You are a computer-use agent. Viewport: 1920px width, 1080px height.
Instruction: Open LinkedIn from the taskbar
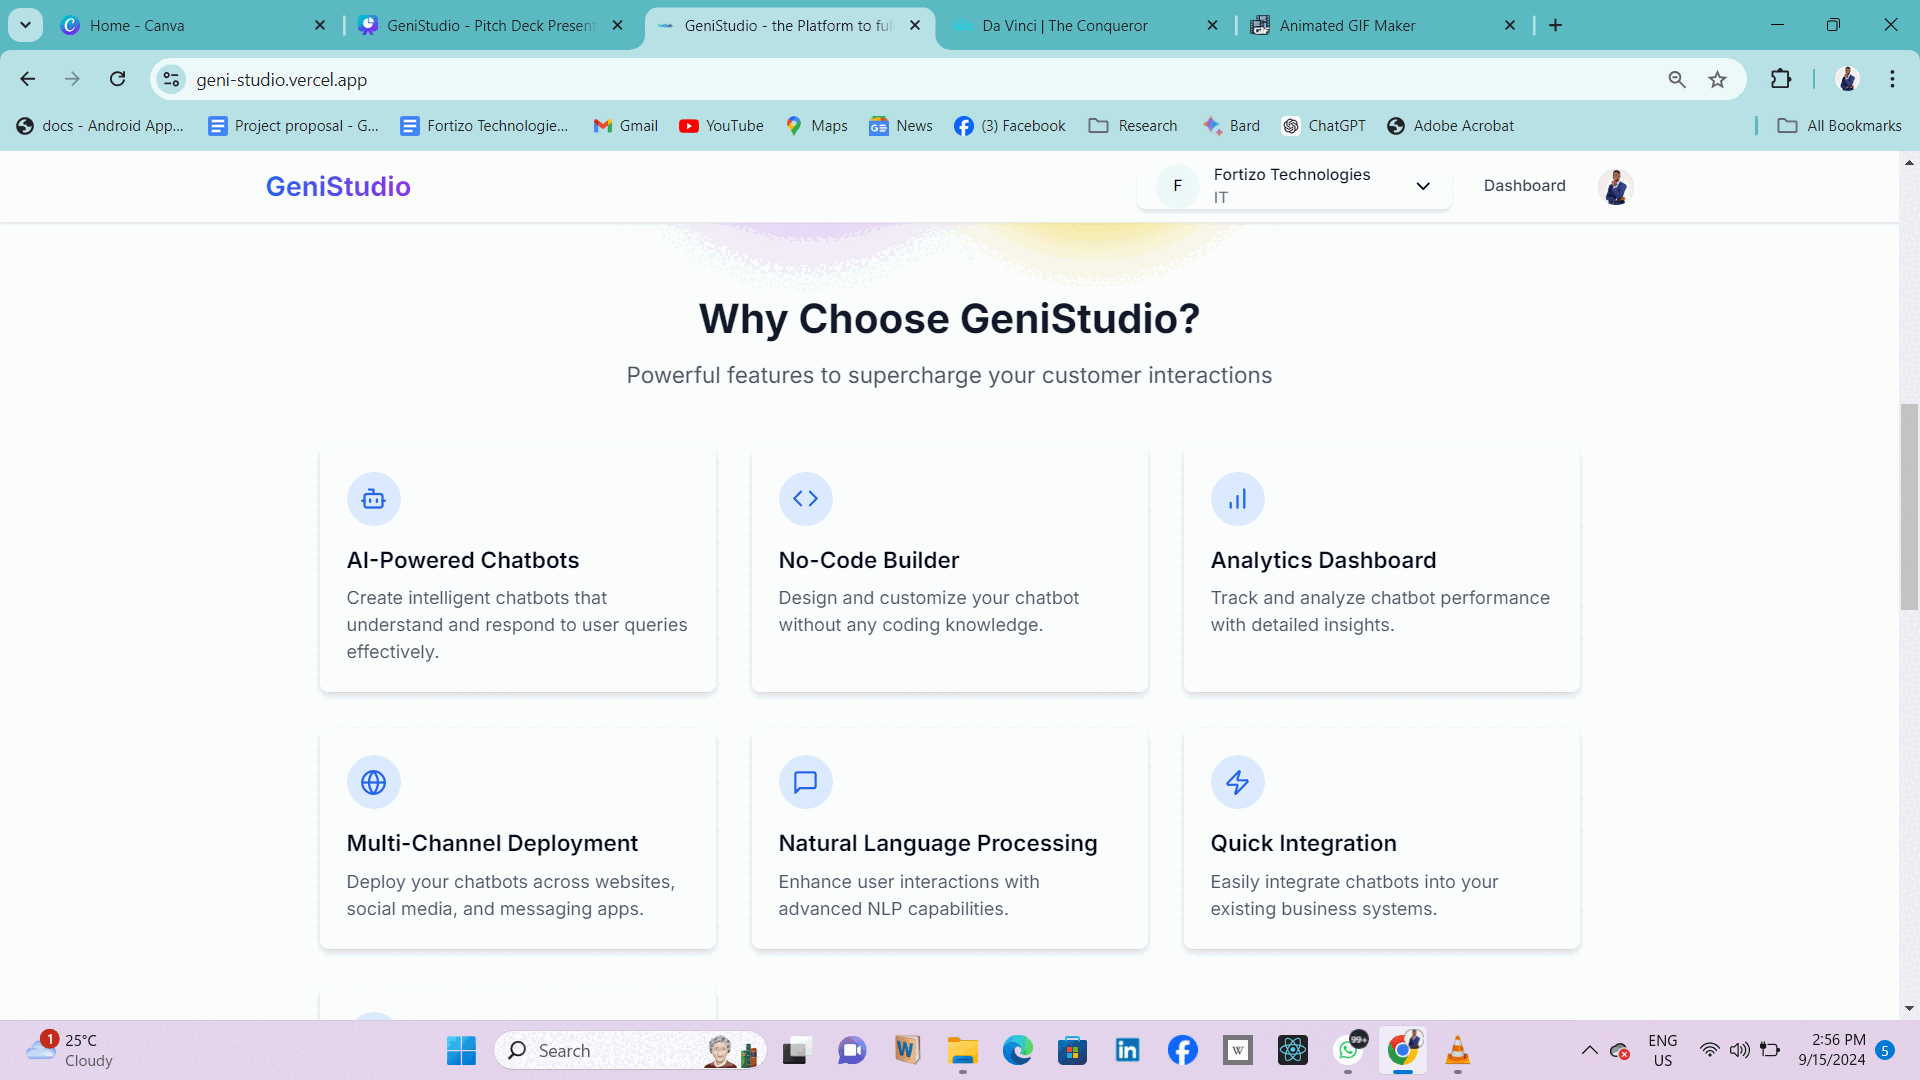coord(1127,1050)
